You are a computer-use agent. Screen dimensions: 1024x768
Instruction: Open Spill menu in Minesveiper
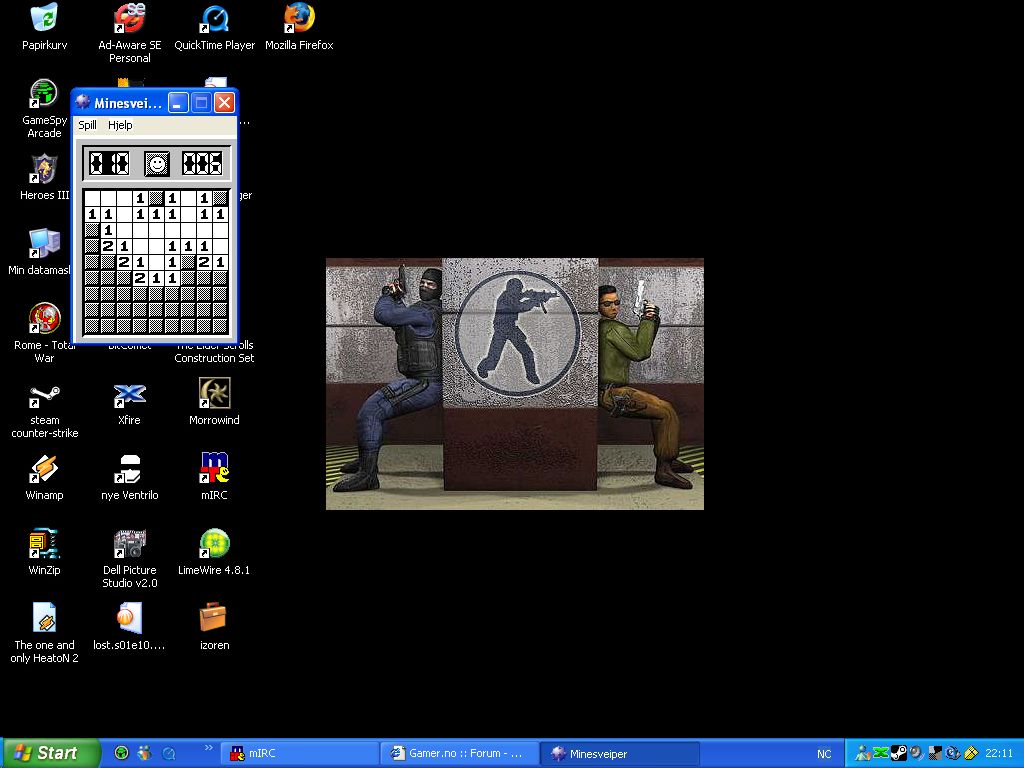[88, 125]
